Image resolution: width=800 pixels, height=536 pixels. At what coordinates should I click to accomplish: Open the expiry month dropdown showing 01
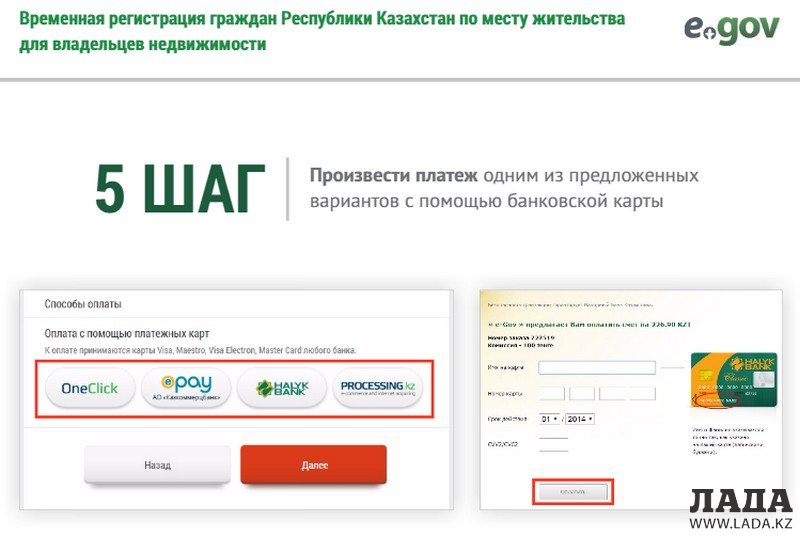tap(549, 419)
